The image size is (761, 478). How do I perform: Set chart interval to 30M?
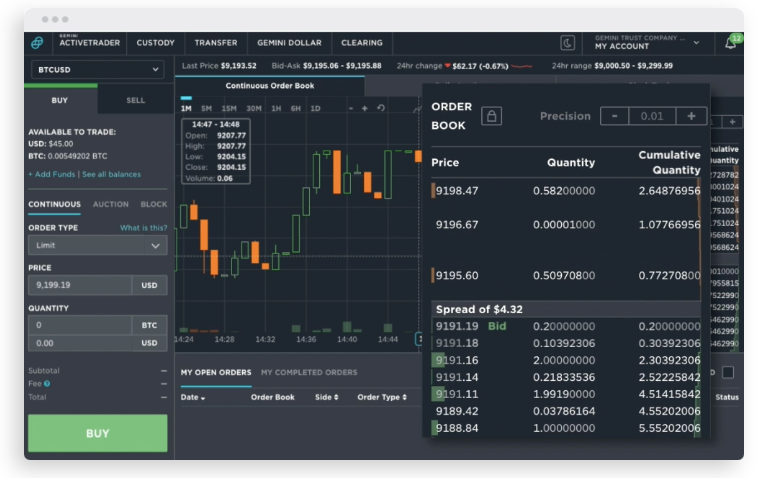(x=254, y=108)
